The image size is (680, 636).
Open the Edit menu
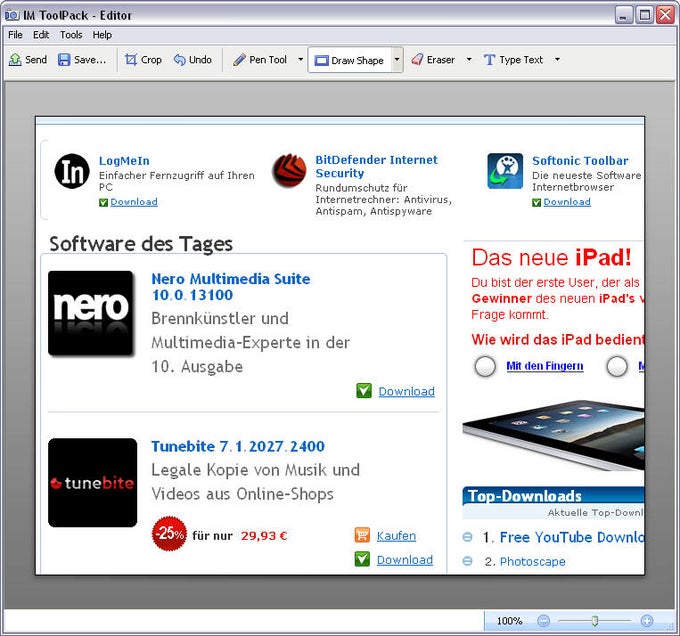tap(41, 35)
